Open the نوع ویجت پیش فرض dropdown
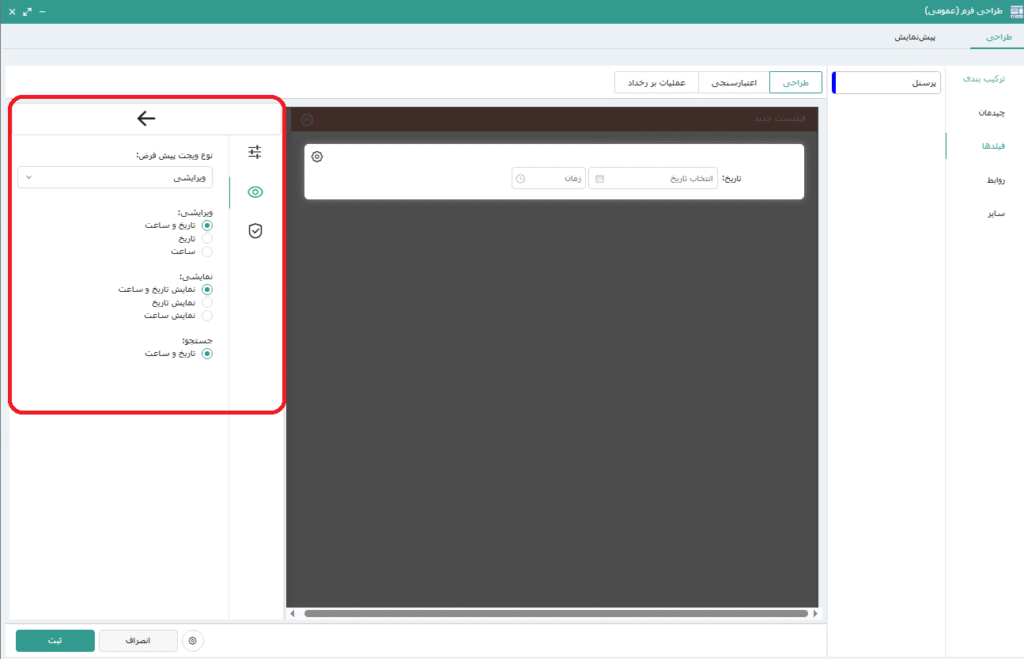 click(x=115, y=177)
